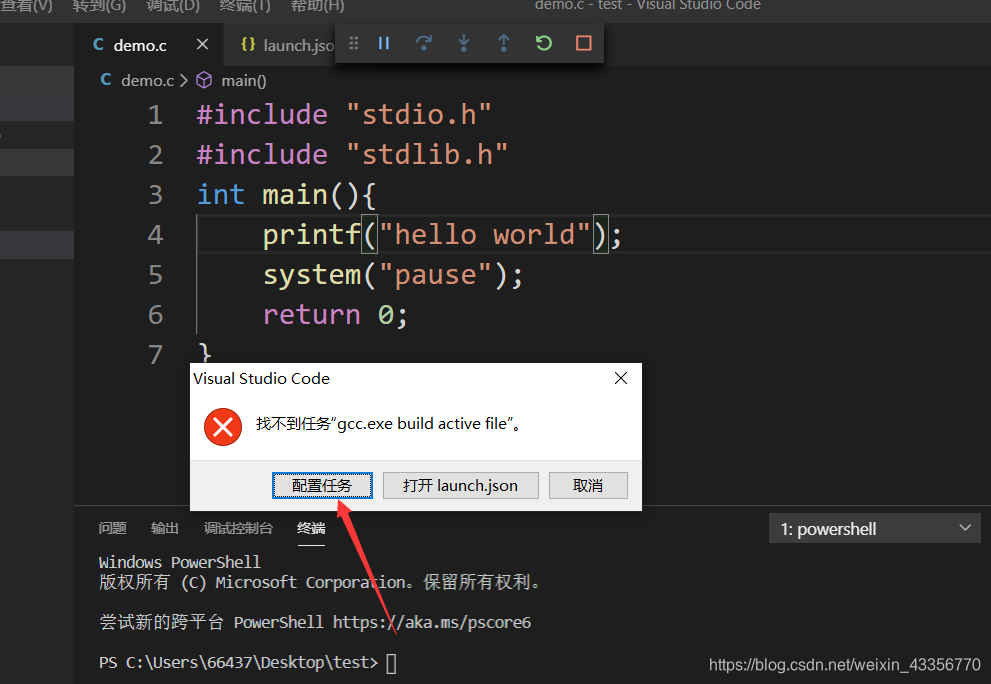991x684 pixels.
Task: Click main() in the breadcrumb
Action: (243, 81)
